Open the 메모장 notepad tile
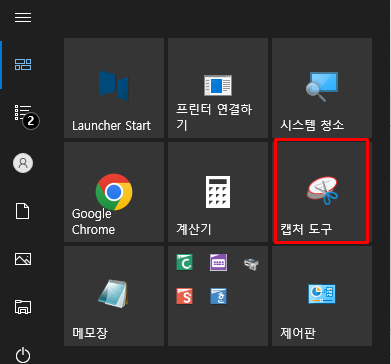Image resolution: width=391 pixels, height=364 pixels. (x=114, y=296)
